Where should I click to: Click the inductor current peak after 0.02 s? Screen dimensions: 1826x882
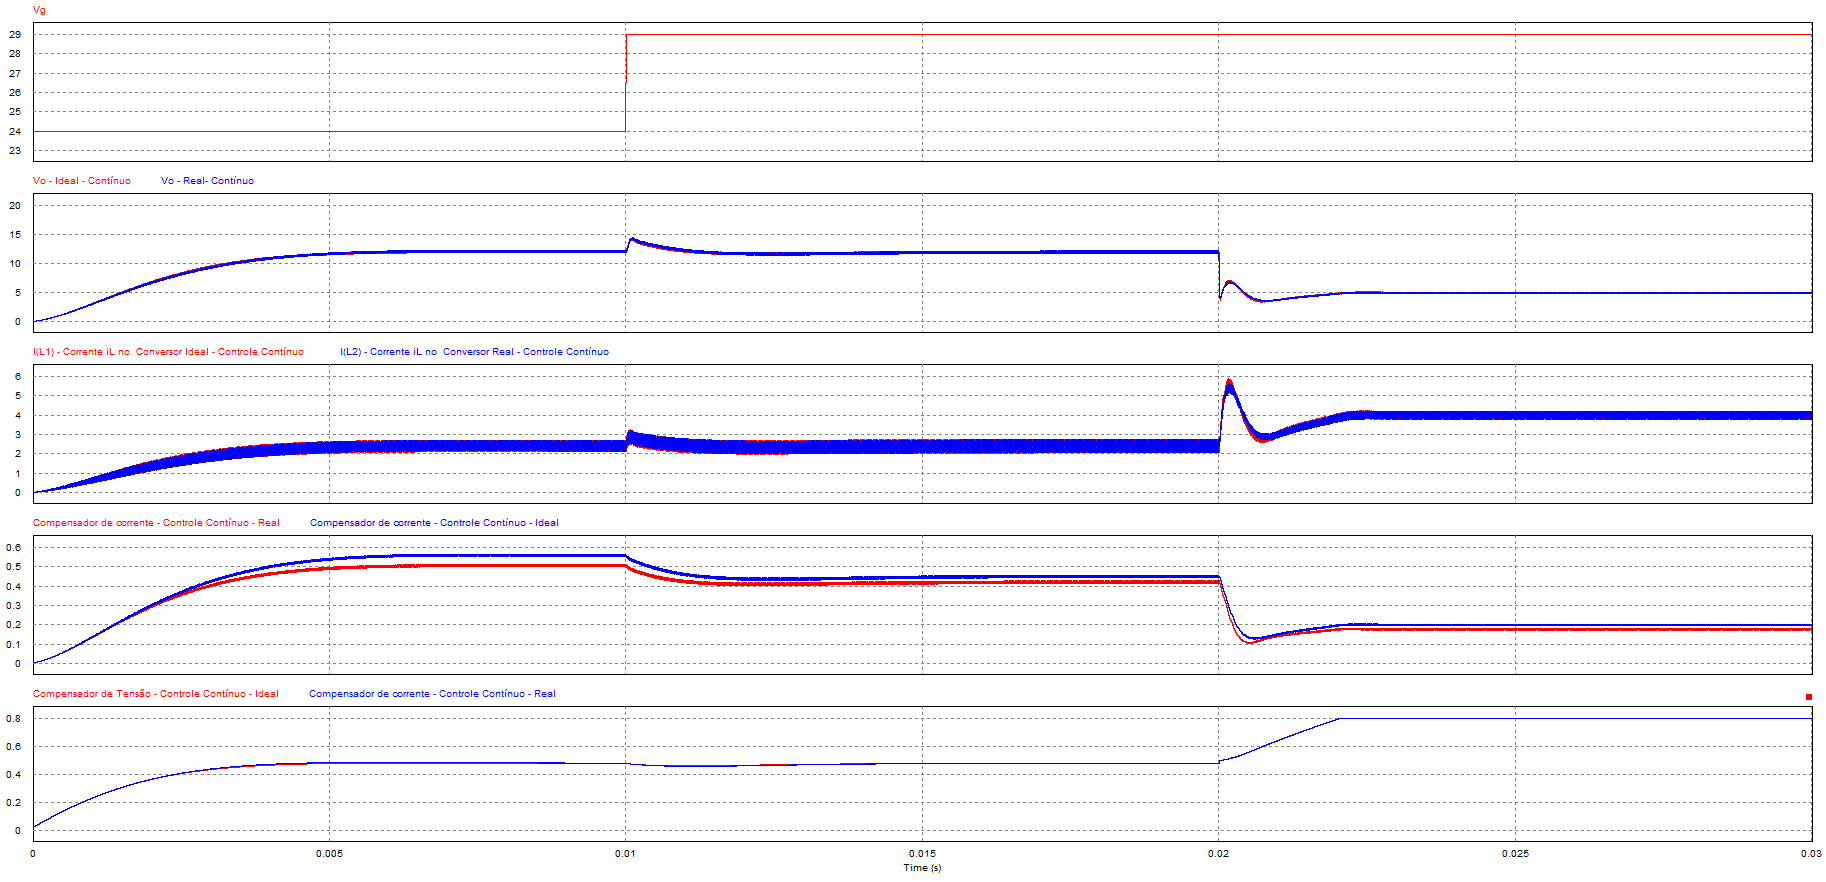pos(1229,381)
